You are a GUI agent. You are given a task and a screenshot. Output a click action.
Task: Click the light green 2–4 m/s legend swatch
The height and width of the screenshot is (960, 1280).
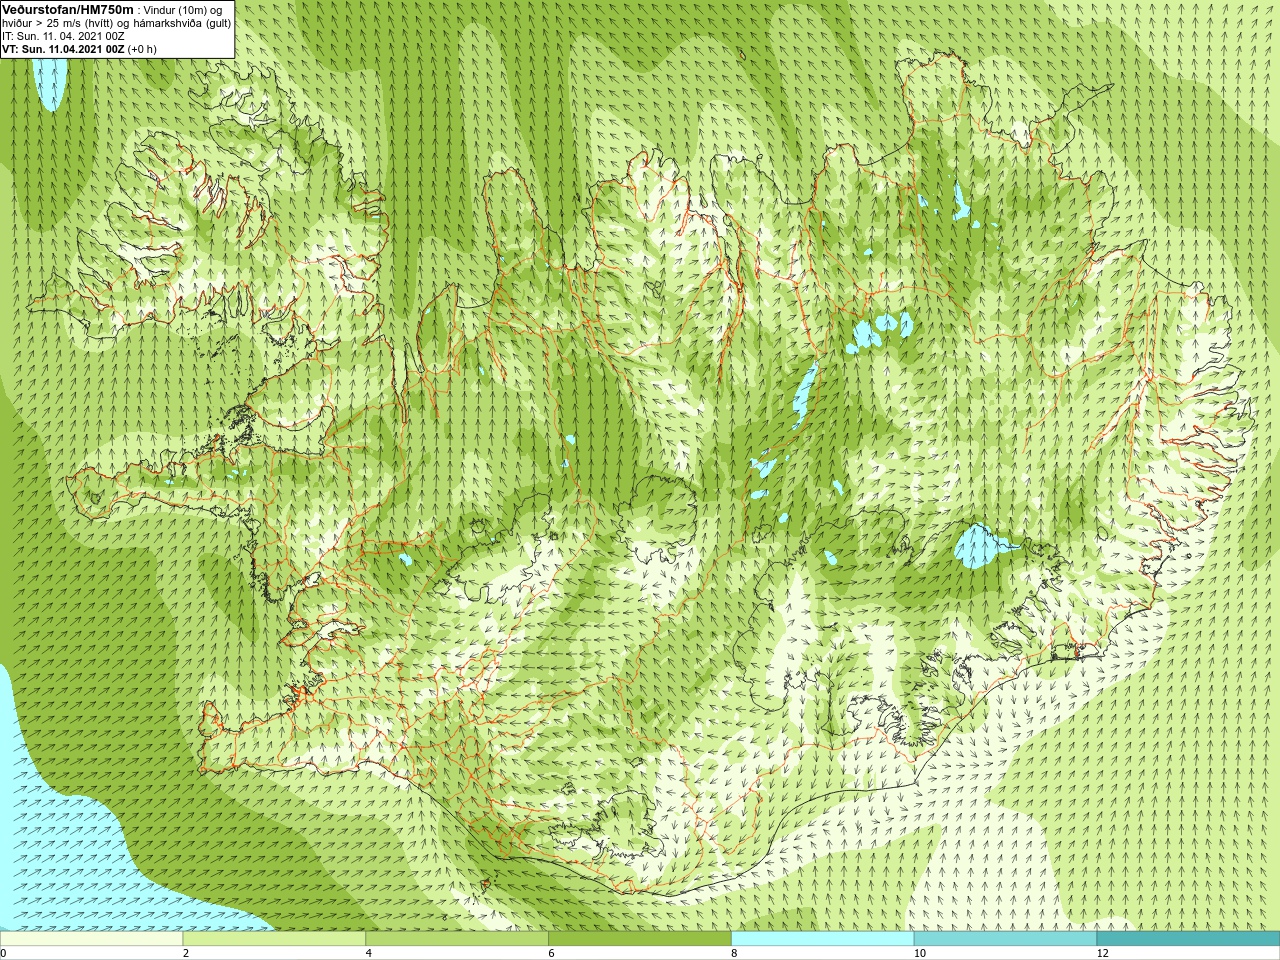point(274,939)
